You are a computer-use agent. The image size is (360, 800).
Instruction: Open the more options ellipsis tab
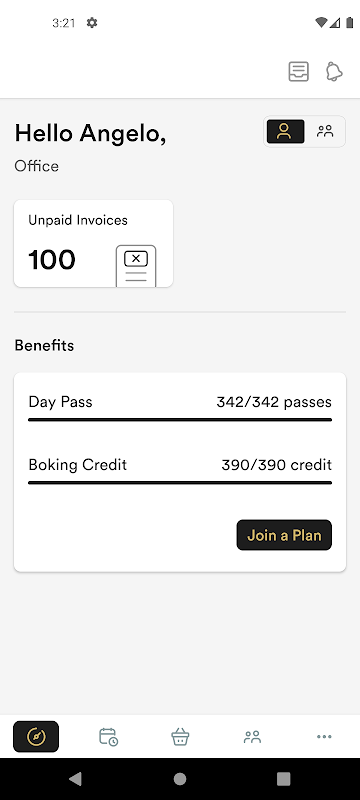(x=324, y=736)
